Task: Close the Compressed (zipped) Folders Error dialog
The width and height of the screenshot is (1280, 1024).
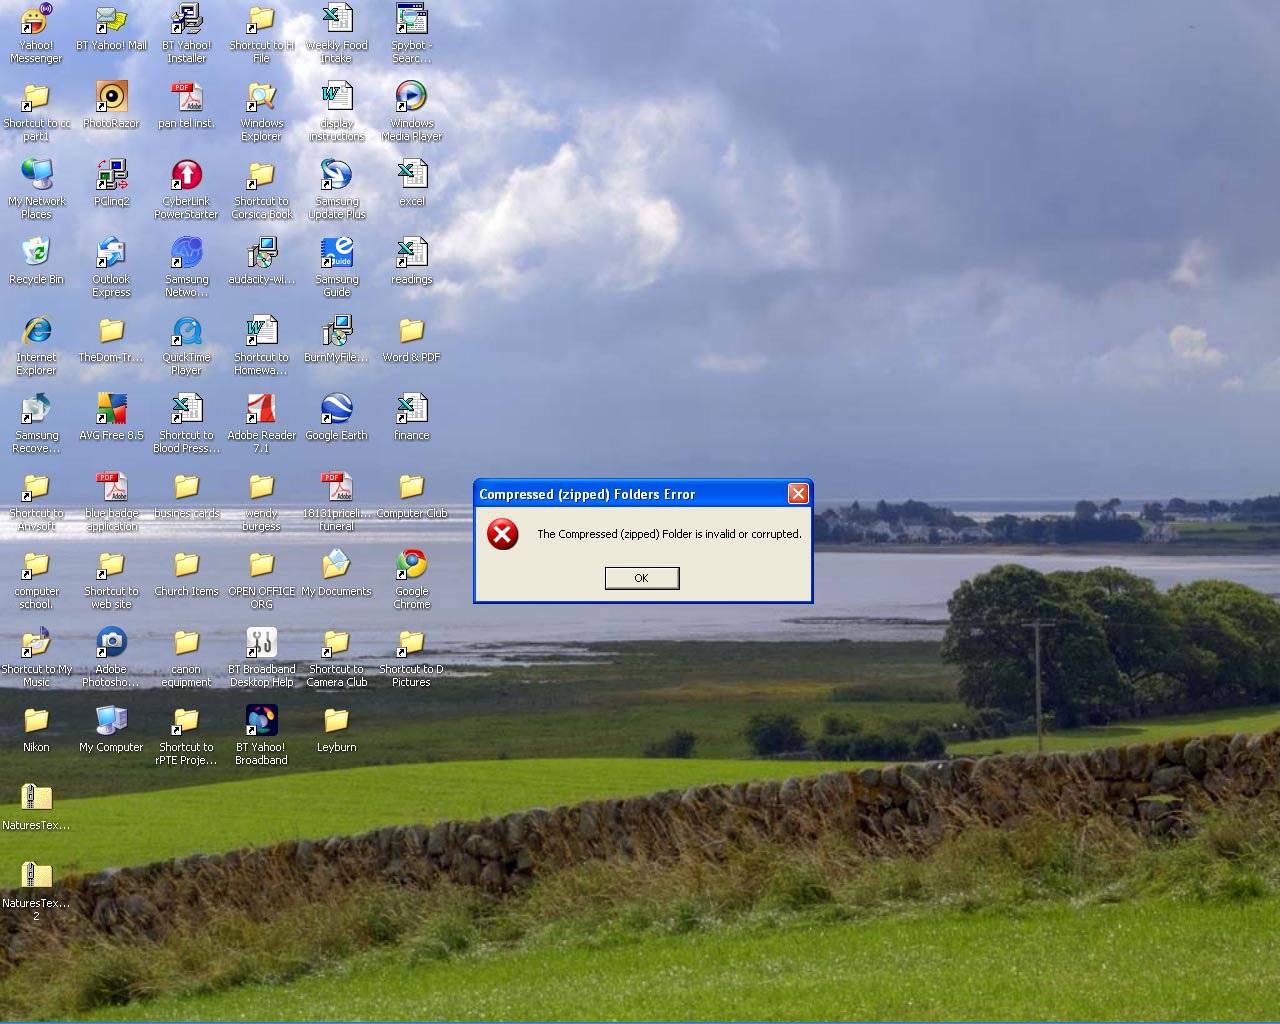Action: 797,494
